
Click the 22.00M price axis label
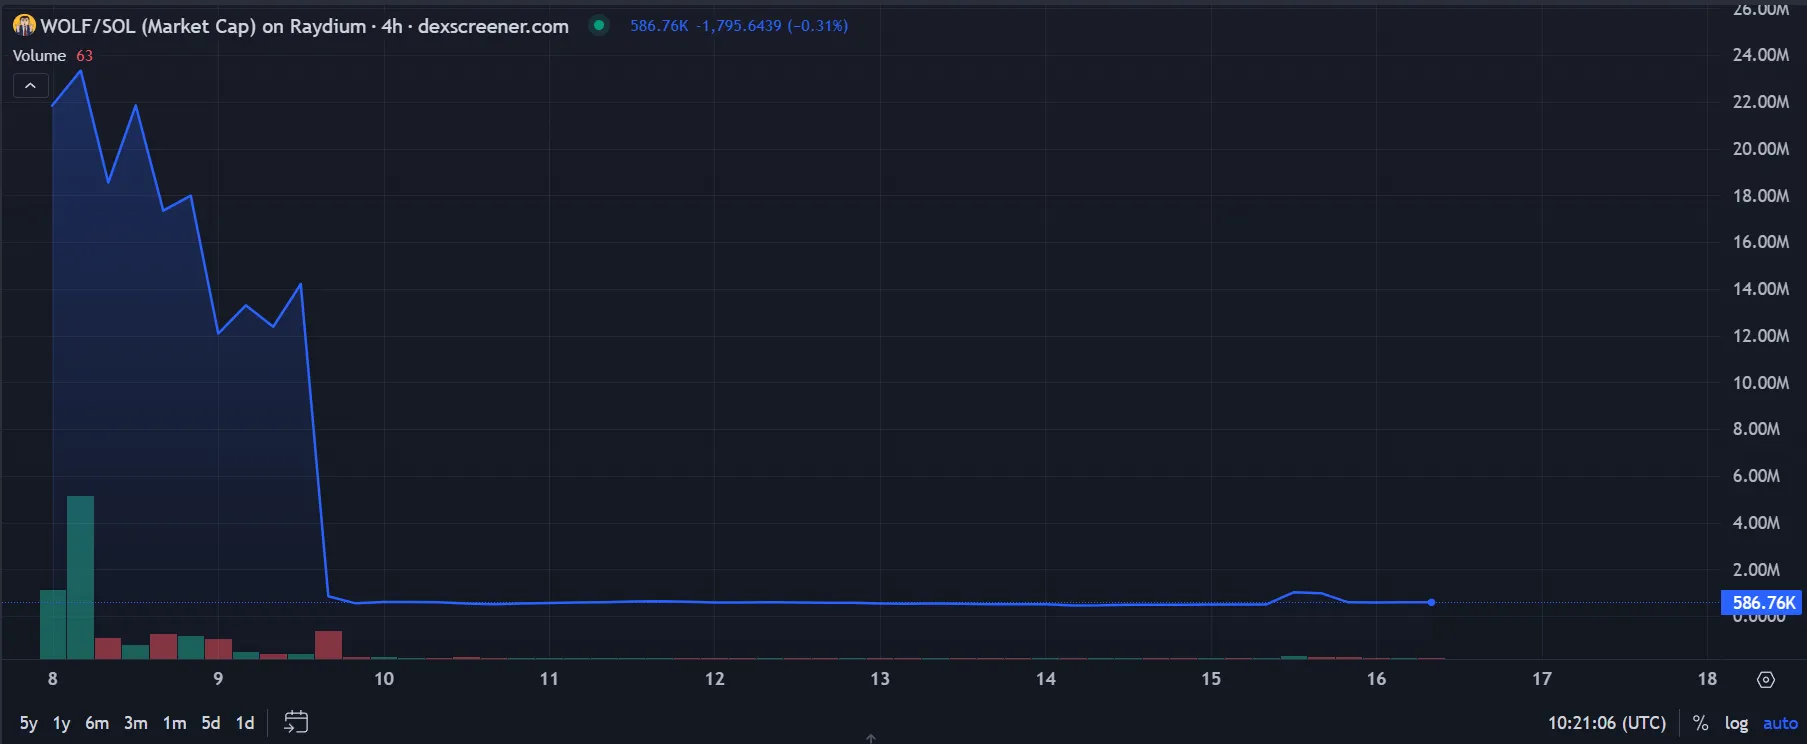pyautogui.click(x=1761, y=102)
